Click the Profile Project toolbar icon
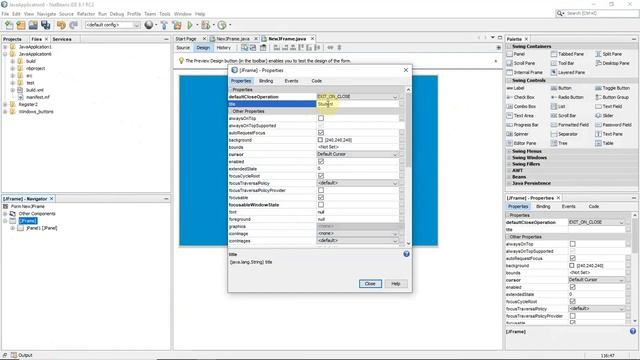 [x=222, y=25]
